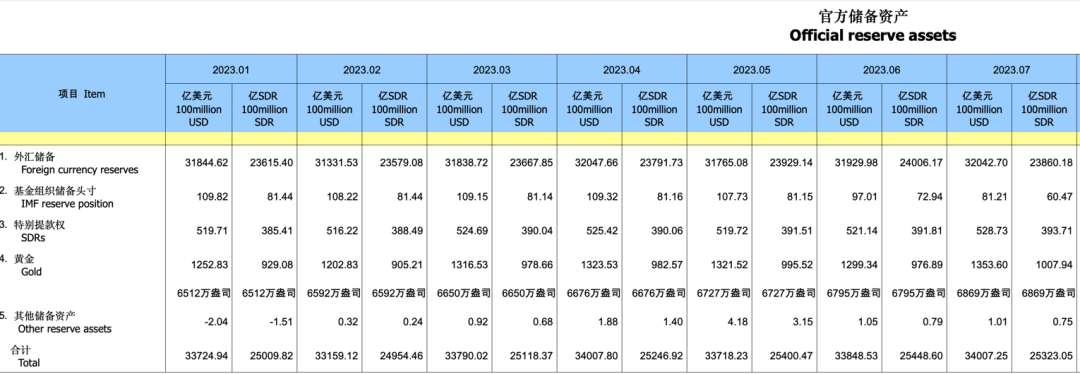Select the 2023.06 column header
This screenshot has width=1080, height=374.
(882, 70)
